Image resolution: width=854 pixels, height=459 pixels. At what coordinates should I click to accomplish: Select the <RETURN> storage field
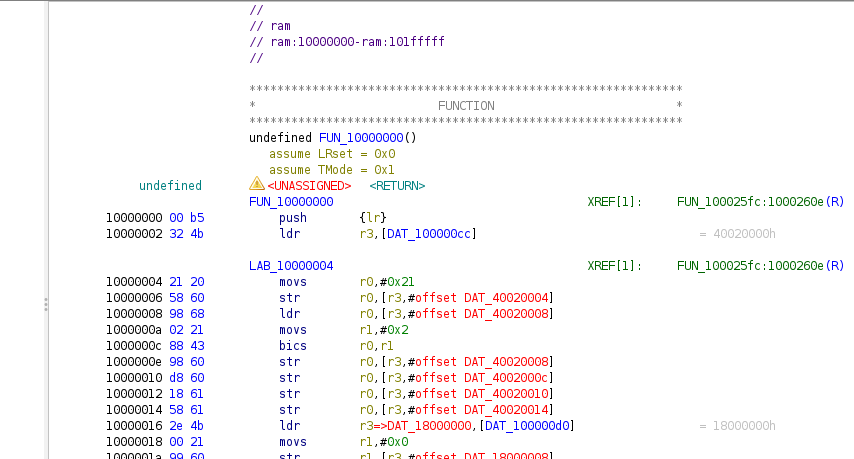(x=397, y=186)
